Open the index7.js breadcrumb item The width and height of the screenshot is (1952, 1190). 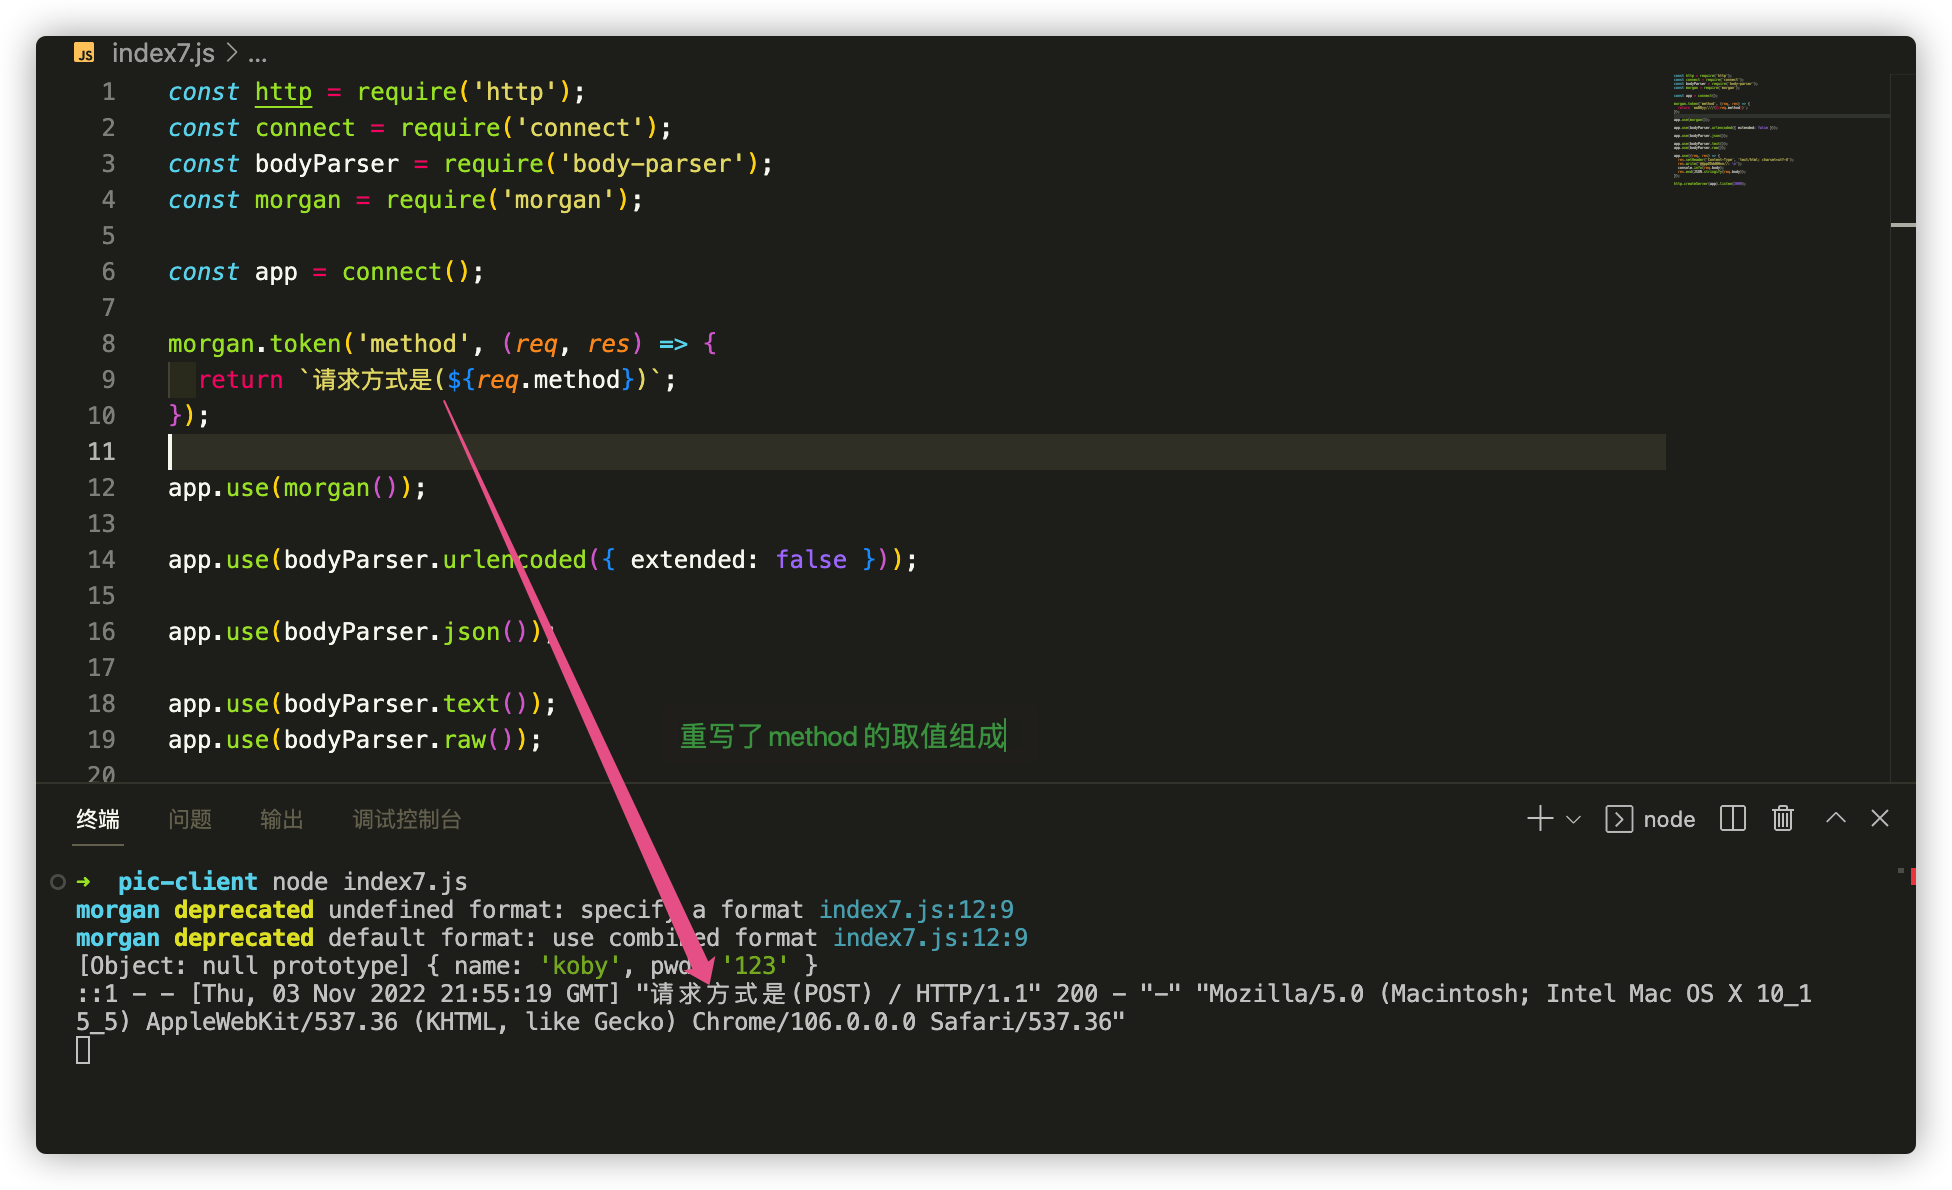tap(163, 53)
